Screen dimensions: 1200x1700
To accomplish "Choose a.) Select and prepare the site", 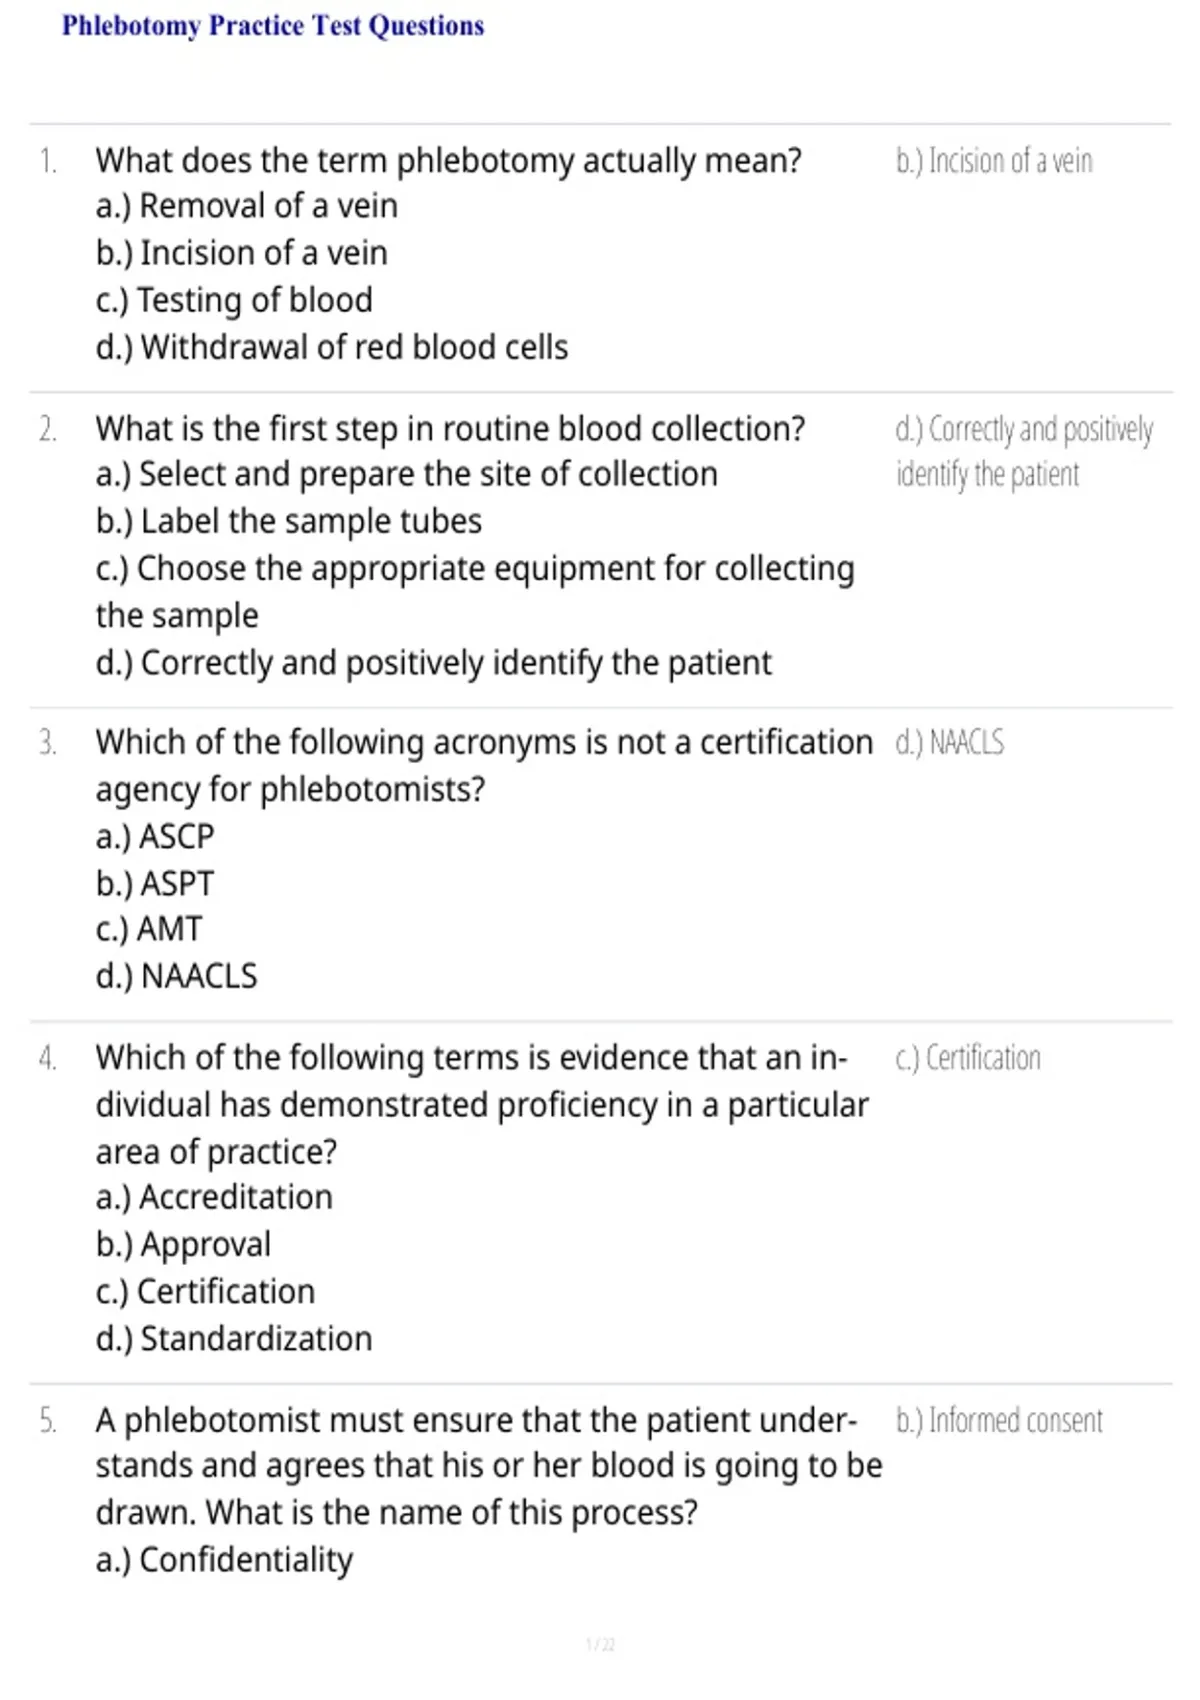I will [407, 474].
